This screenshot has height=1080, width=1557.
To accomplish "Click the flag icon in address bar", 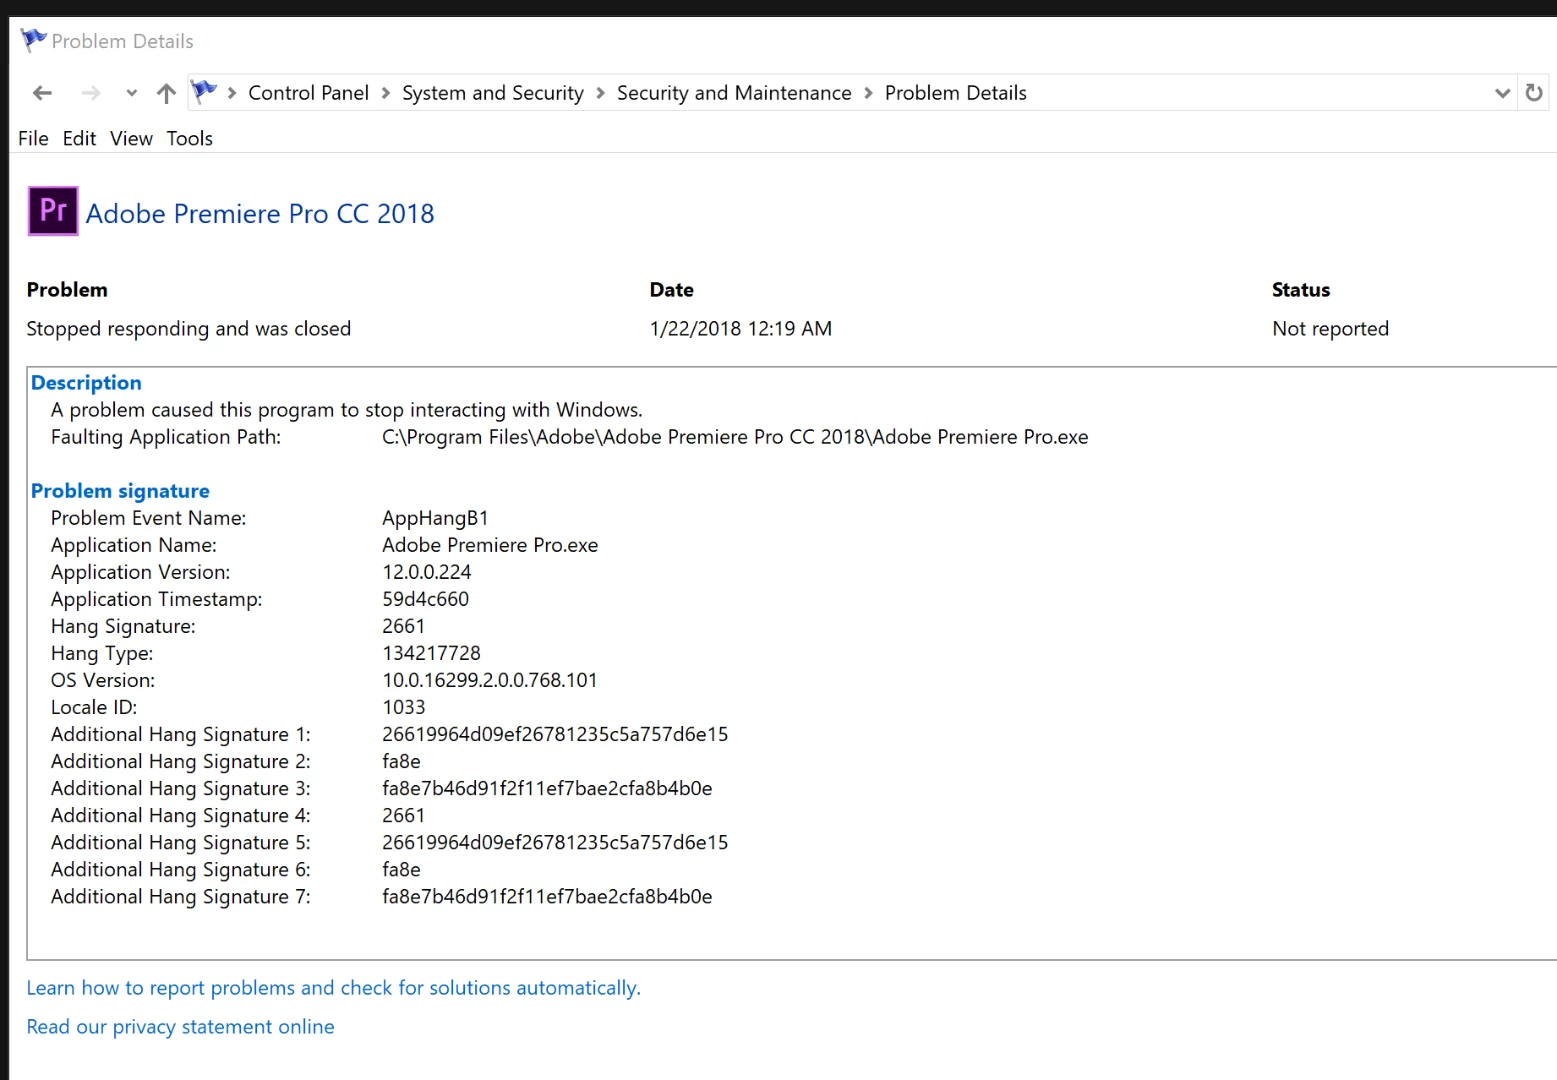I will coord(204,92).
